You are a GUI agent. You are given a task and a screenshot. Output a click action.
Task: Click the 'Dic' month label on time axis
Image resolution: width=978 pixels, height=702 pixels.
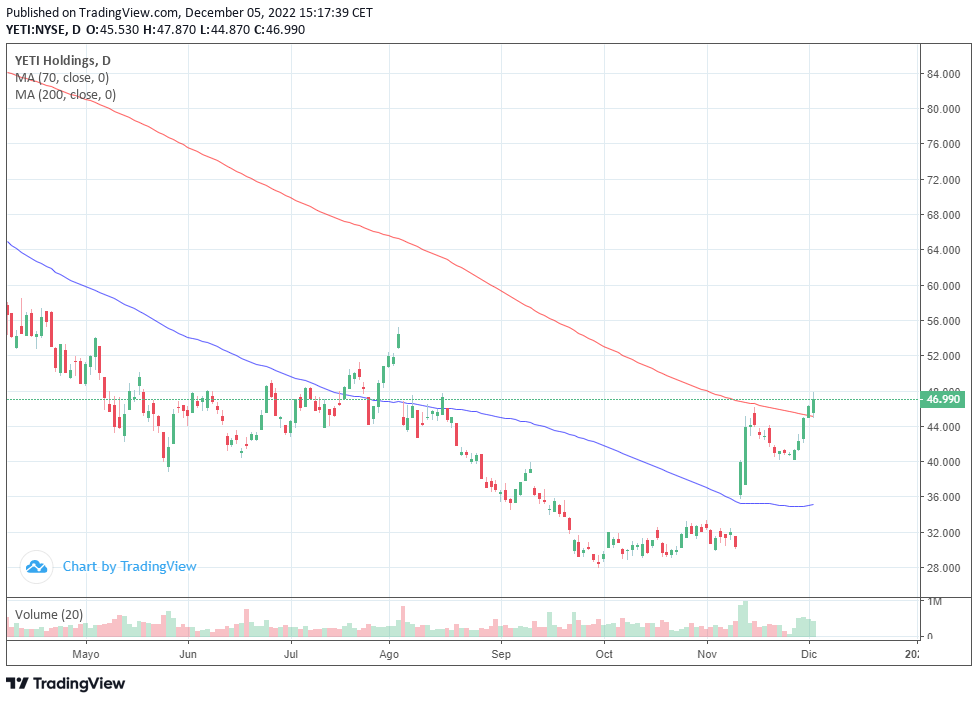[809, 654]
